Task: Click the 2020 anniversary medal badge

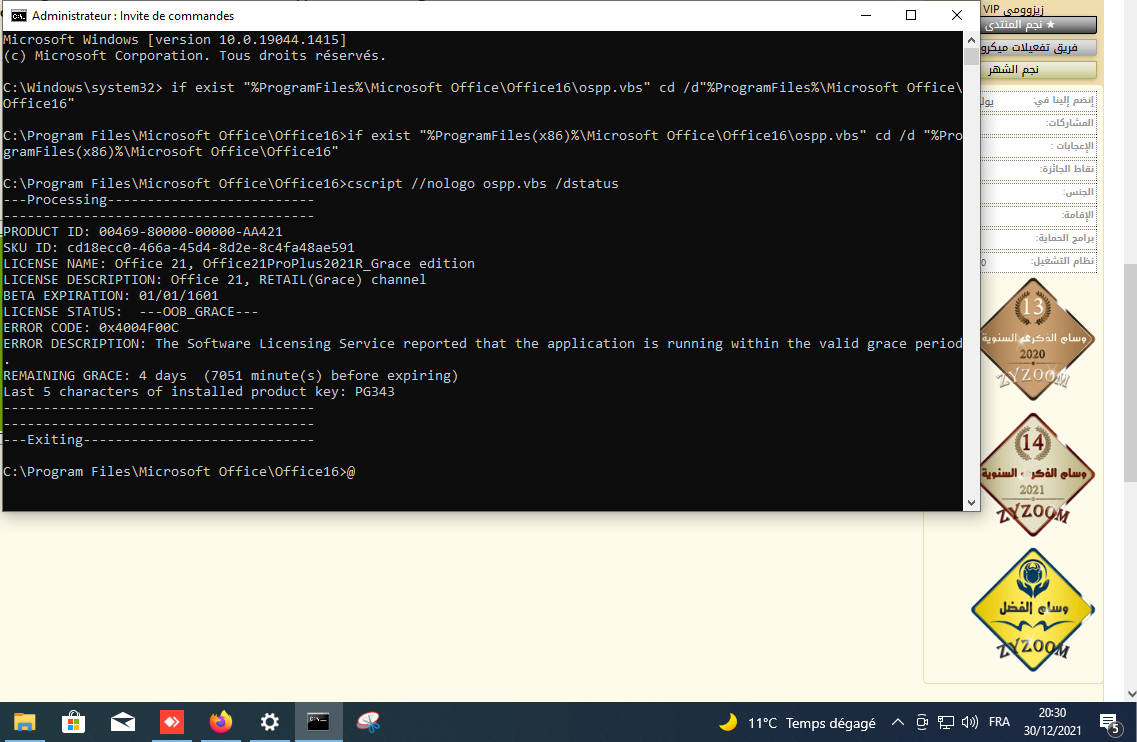Action: click(1034, 339)
